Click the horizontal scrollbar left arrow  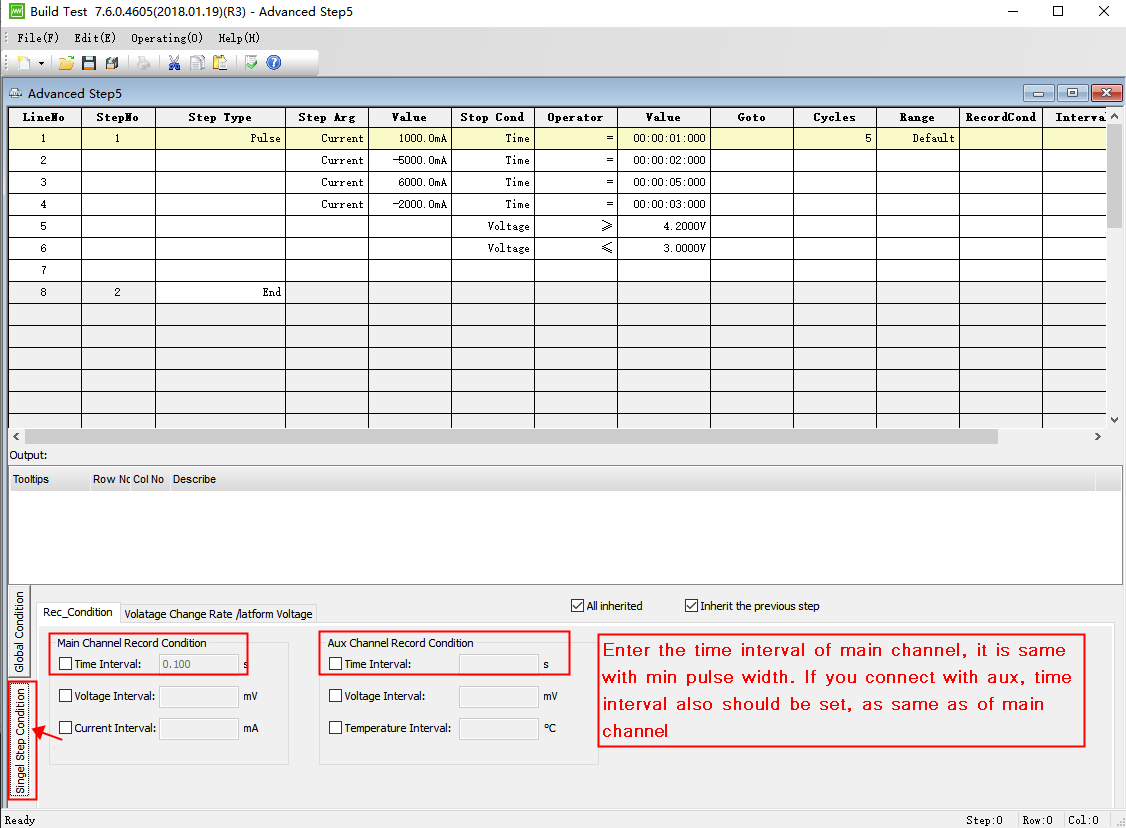pyautogui.click(x=17, y=437)
